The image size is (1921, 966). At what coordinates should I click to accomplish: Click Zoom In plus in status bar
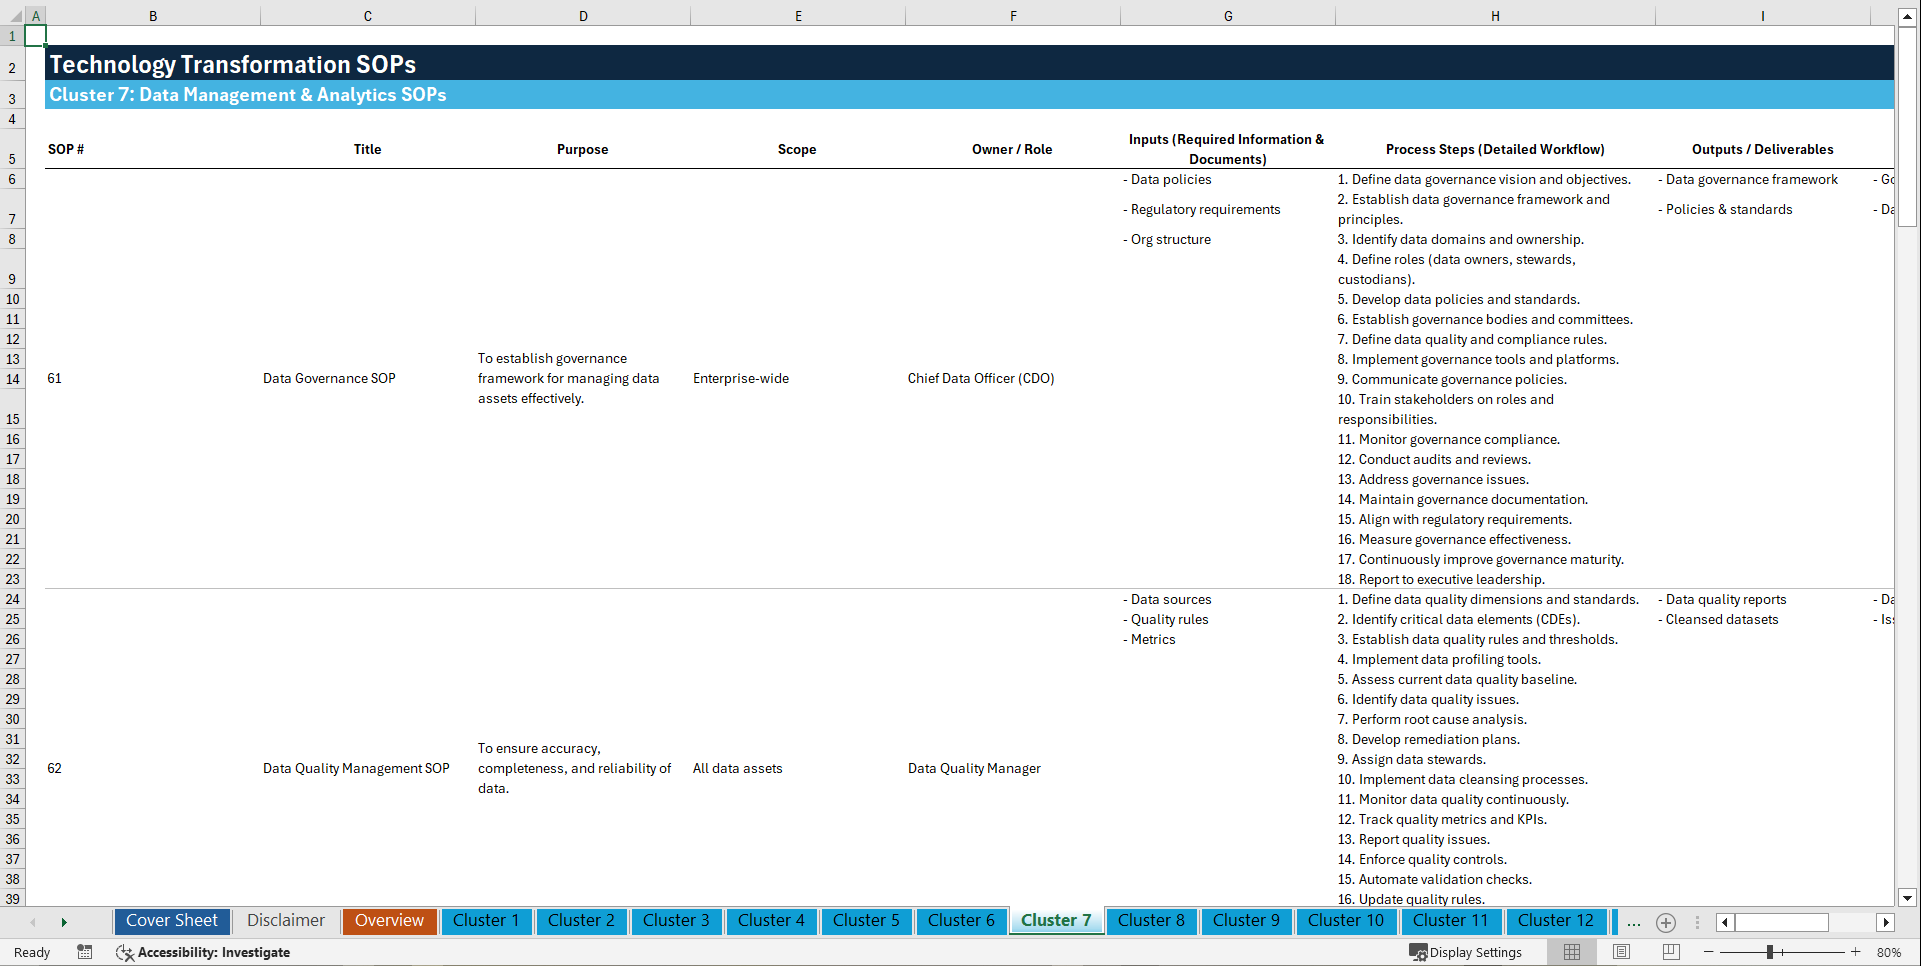[x=1857, y=952]
